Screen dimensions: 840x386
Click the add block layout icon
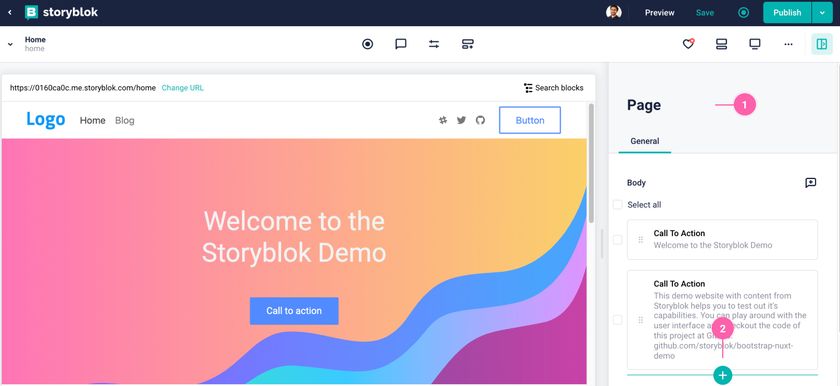[x=468, y=44]
